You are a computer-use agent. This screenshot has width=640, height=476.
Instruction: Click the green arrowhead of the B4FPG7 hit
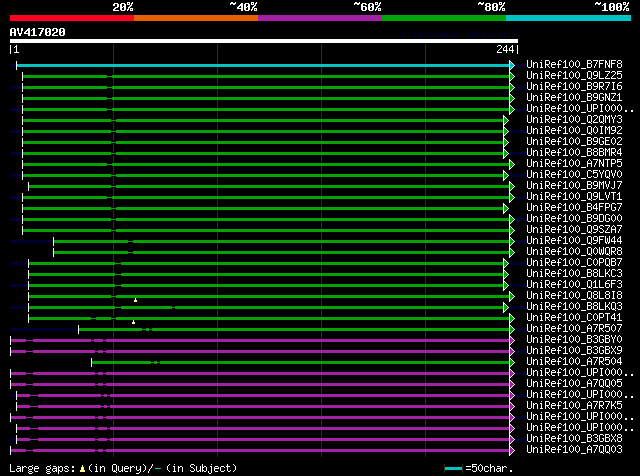[506, 208]
